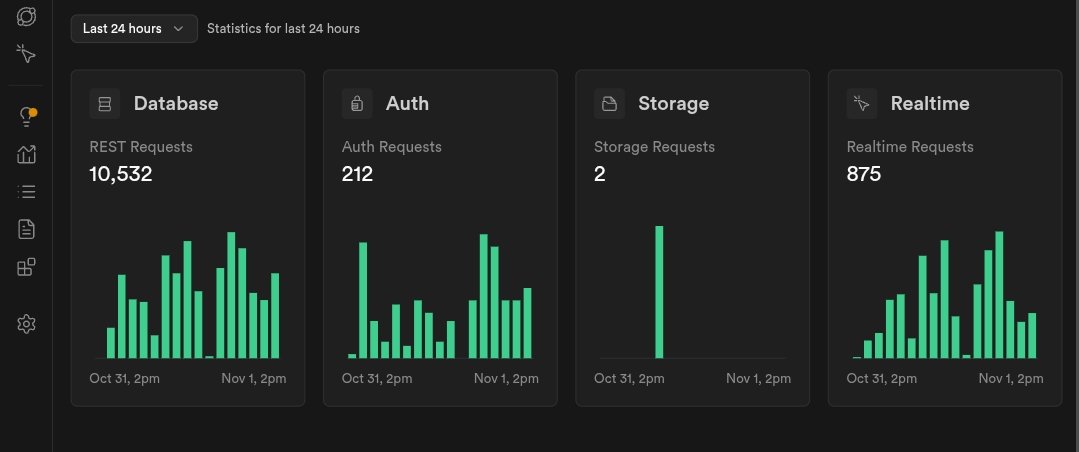Click the single bar in Storage chart

(x=659, y=292)
